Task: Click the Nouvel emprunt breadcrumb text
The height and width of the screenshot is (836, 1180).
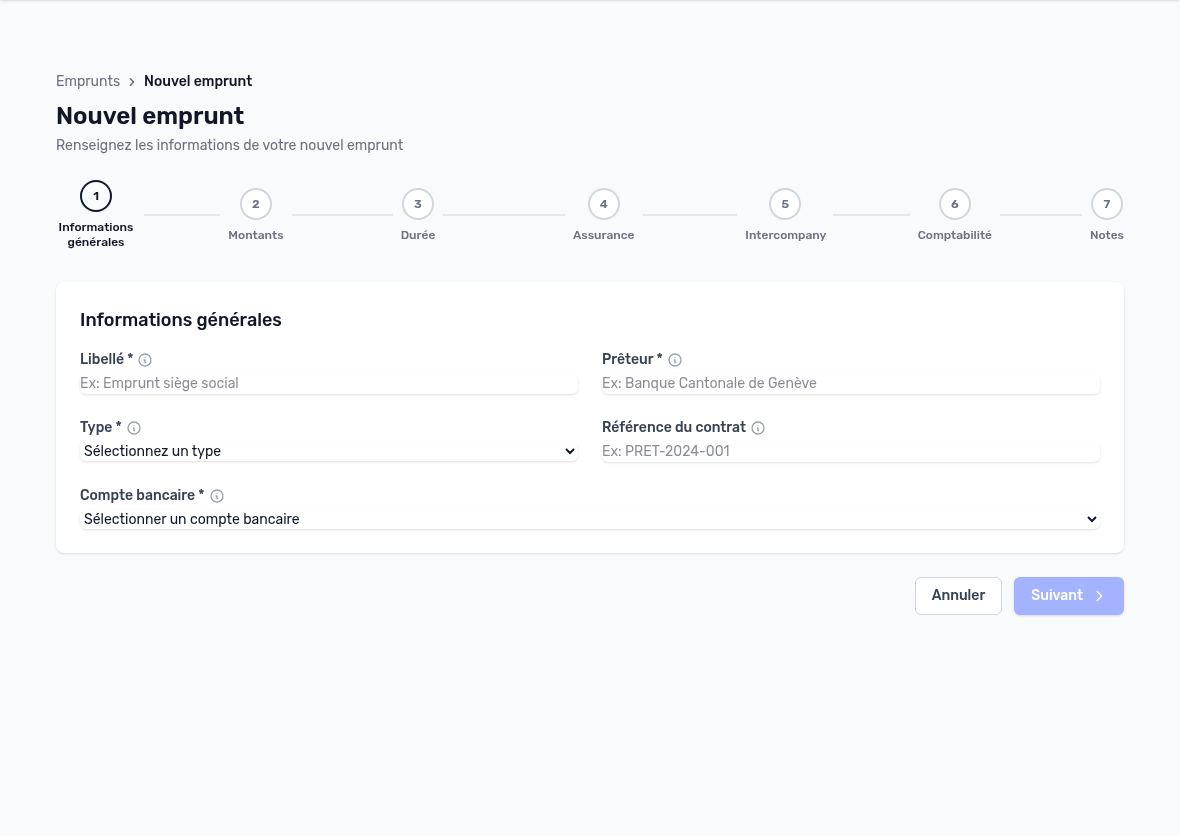Action: 198,81
